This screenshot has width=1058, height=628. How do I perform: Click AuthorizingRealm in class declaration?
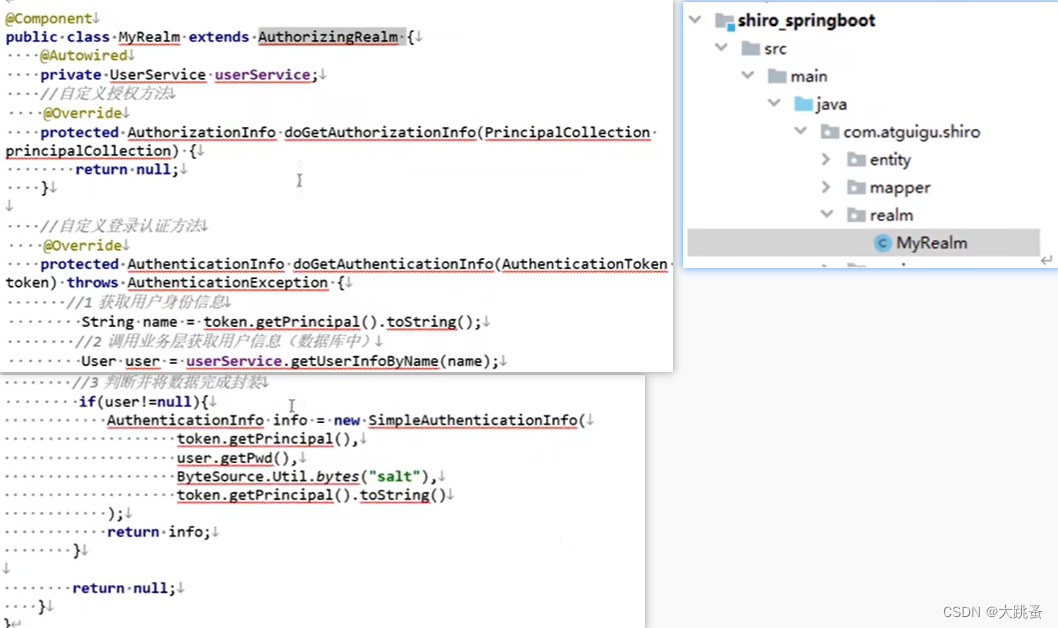coord(328,36)
